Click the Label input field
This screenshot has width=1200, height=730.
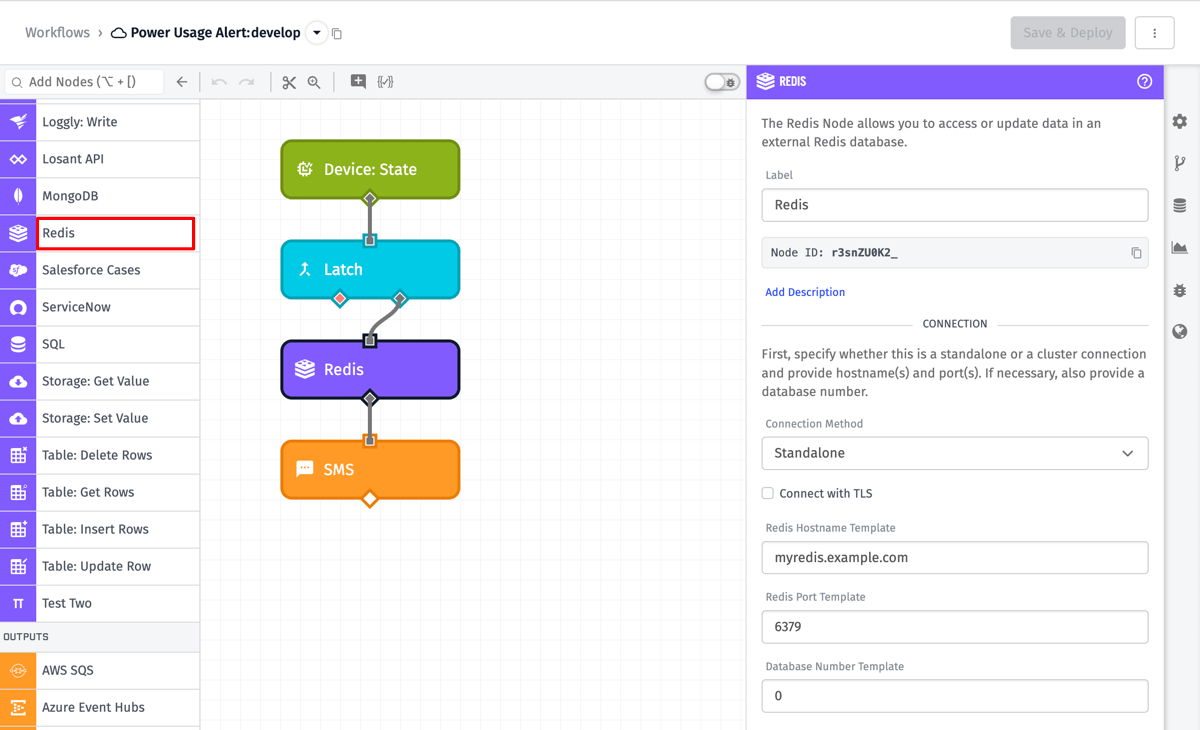tap(955, 205)
